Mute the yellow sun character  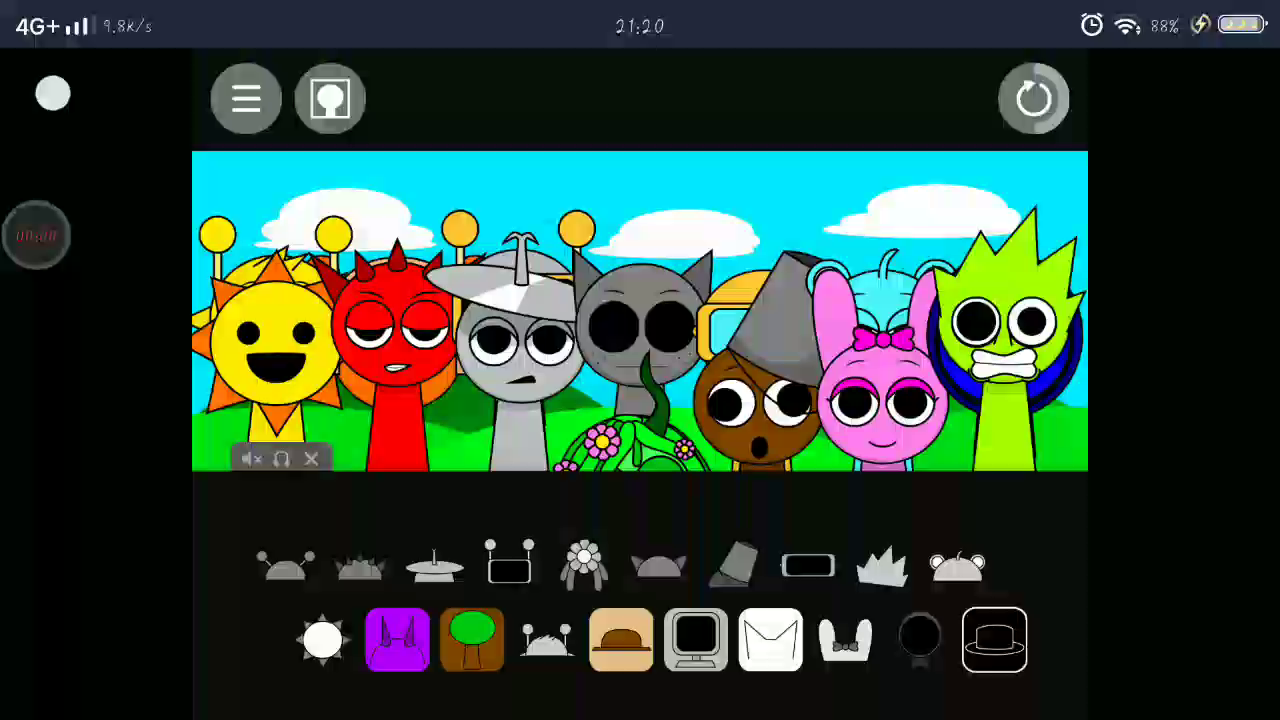click(252, 459)
